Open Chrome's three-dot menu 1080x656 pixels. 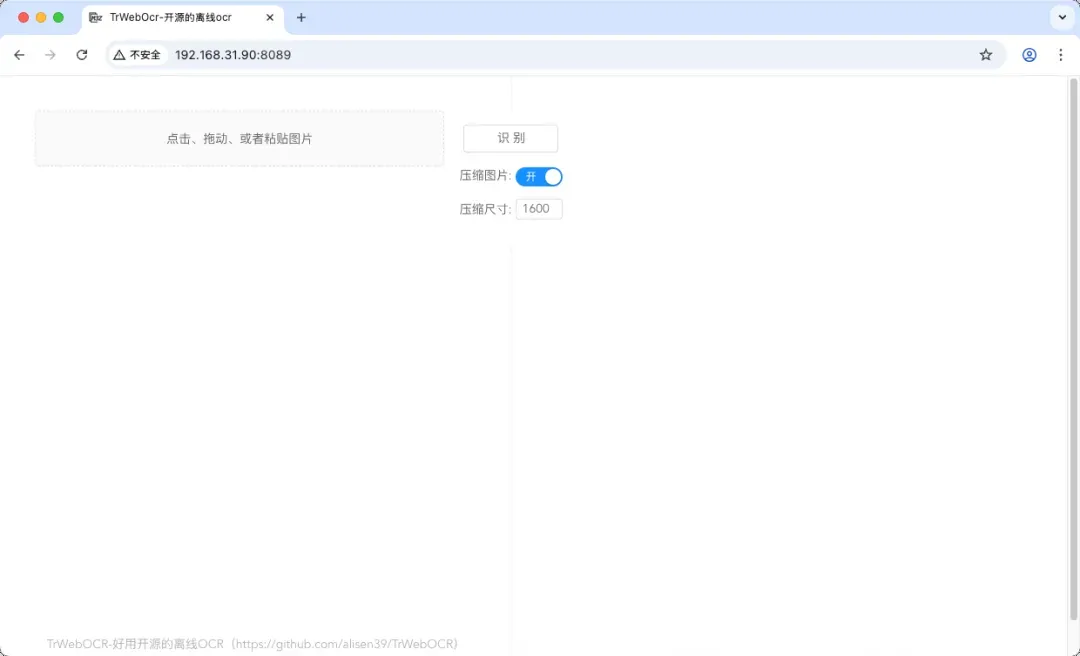tap(1061, 55)
